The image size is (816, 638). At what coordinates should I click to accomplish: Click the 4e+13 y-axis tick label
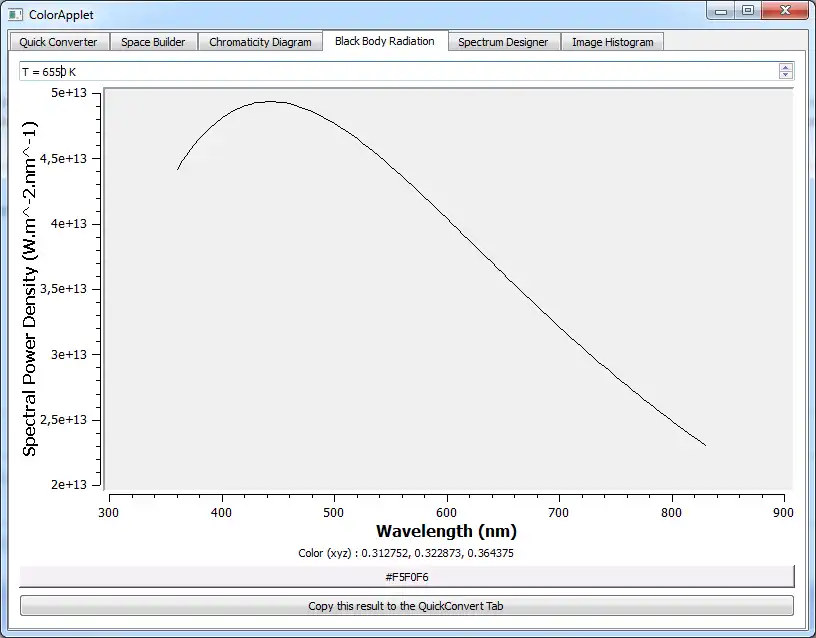pyautogui.click(x=69, y=224)
